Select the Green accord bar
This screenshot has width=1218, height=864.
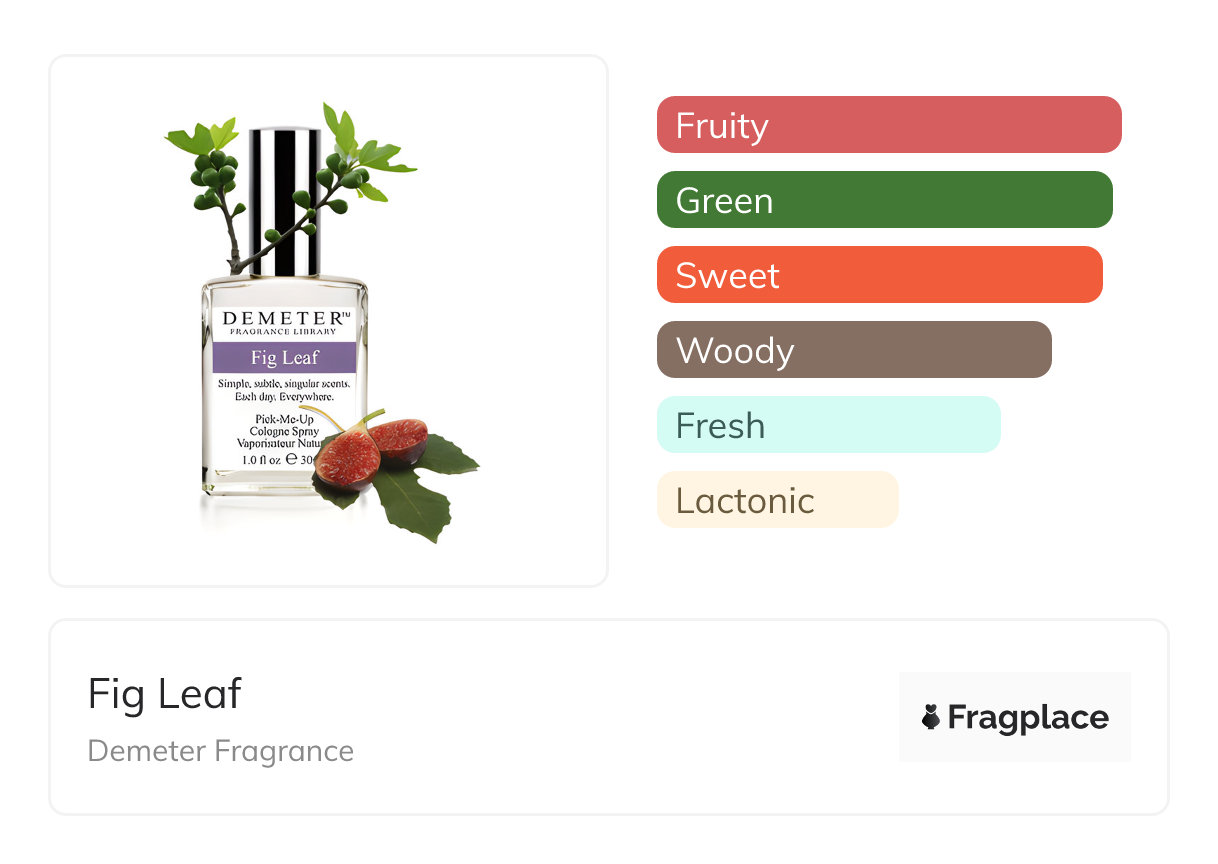(x=884, y=200)
